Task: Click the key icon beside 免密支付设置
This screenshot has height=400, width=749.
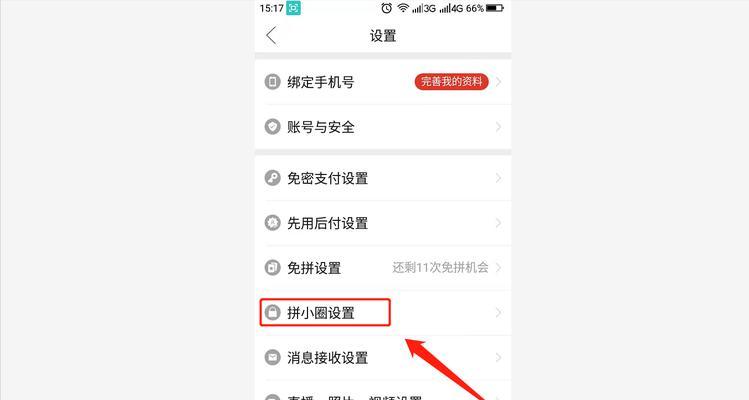Action: tap(272, 178)
